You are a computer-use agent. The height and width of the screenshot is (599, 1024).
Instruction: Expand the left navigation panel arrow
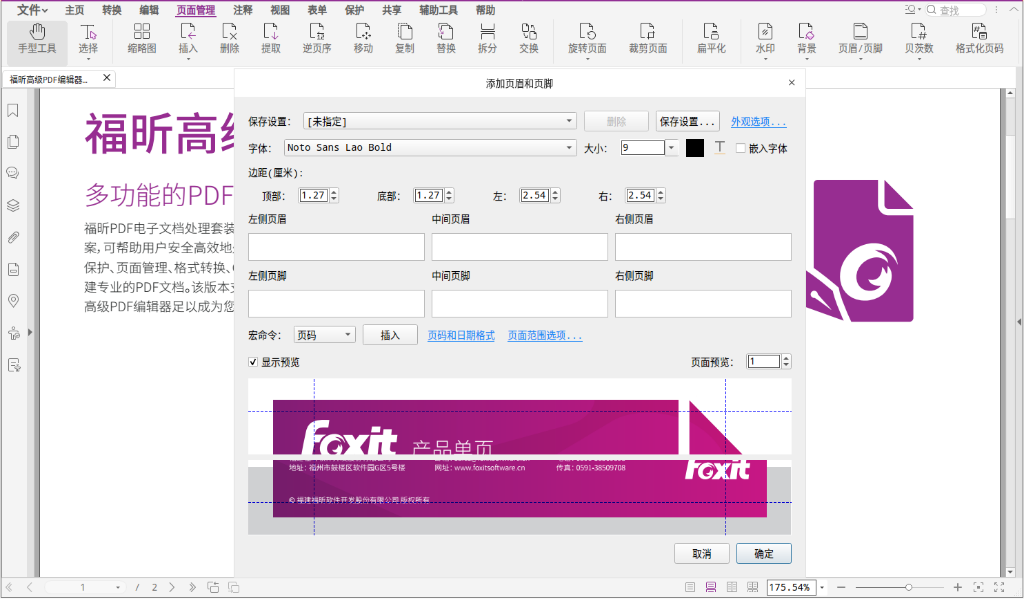[x=30, y=332]
